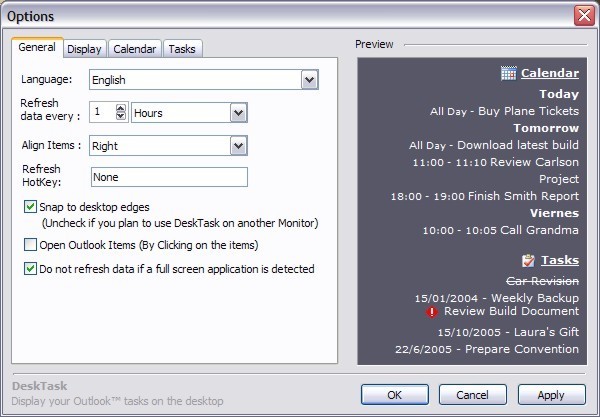Click the Calendar heading link in Preview
The image size is (600, 417).
pos(550,73)
